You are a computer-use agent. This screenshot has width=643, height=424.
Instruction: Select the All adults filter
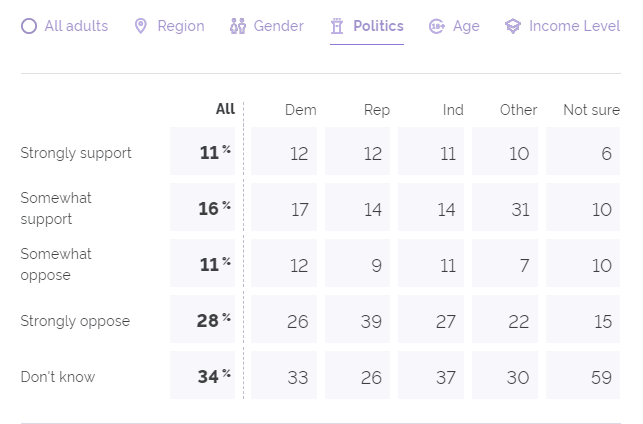pyautogui.click(x=76, y=26)
